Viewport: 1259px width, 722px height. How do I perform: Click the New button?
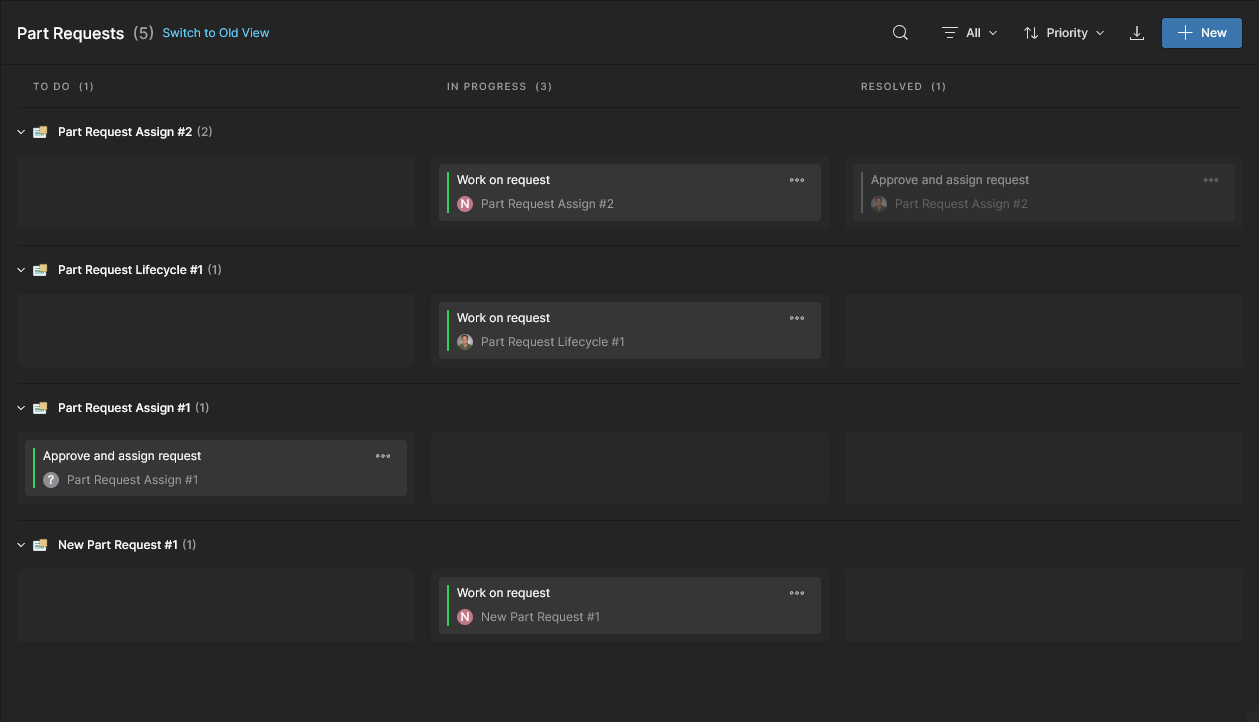point(1201,33)
